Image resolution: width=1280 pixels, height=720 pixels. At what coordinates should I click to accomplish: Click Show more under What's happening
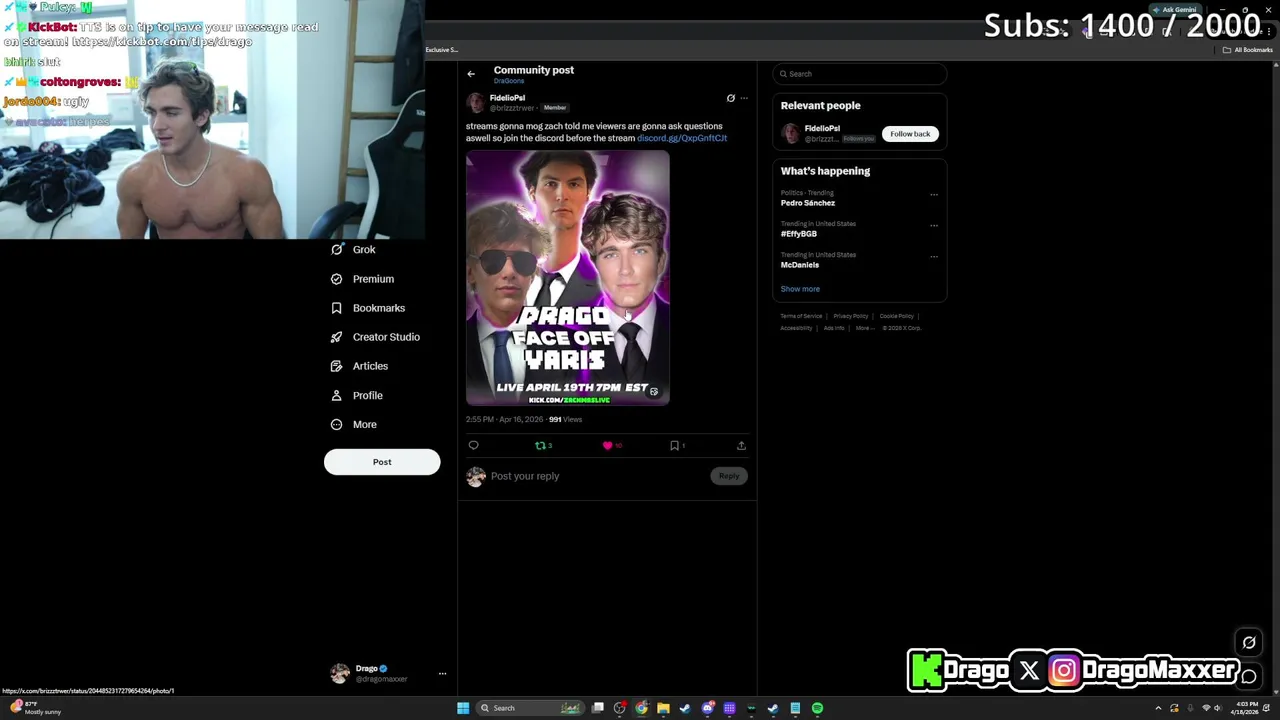click(x=800, y=289)
